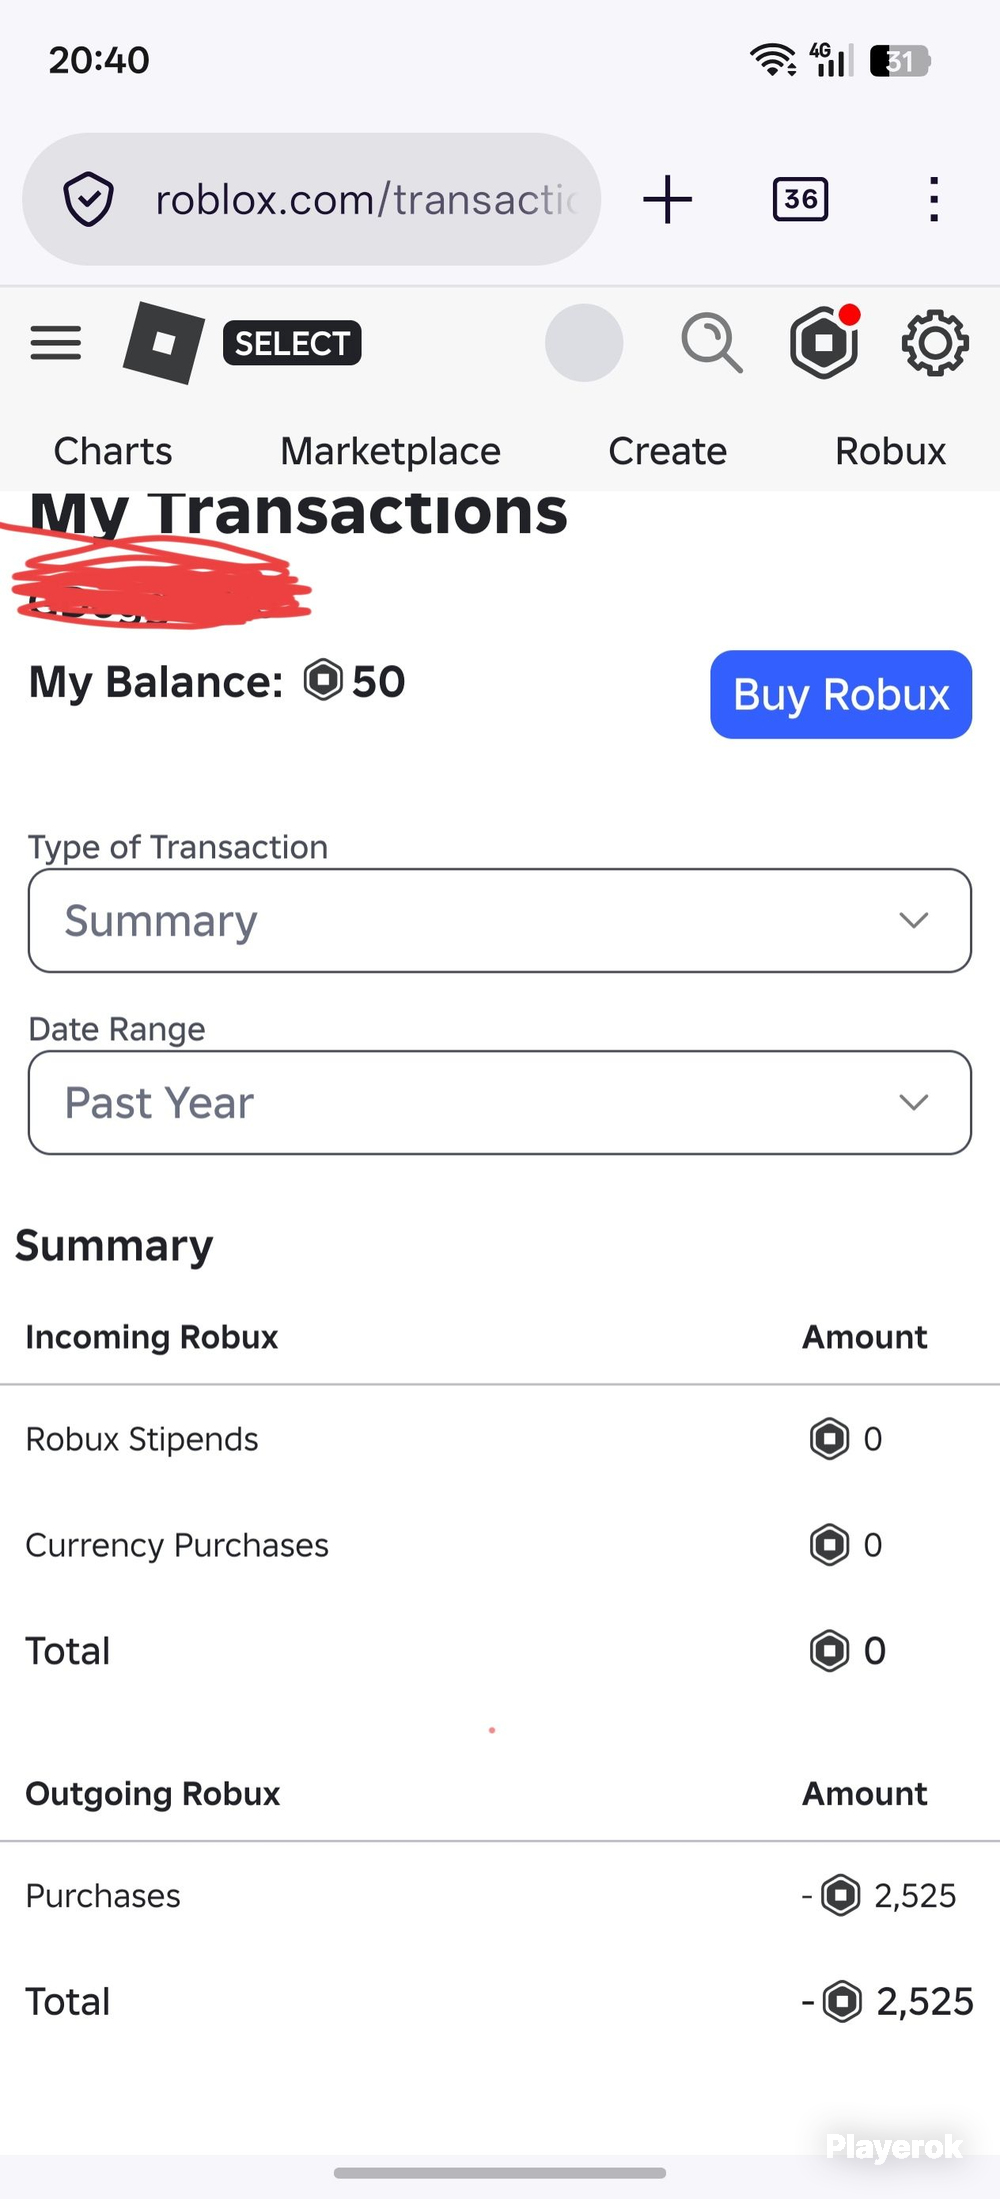The height and width of the screenshot is (2199, 1000).
Task: Expand the Date Range Past Year dropdown
Action: tap(500, 1102)
